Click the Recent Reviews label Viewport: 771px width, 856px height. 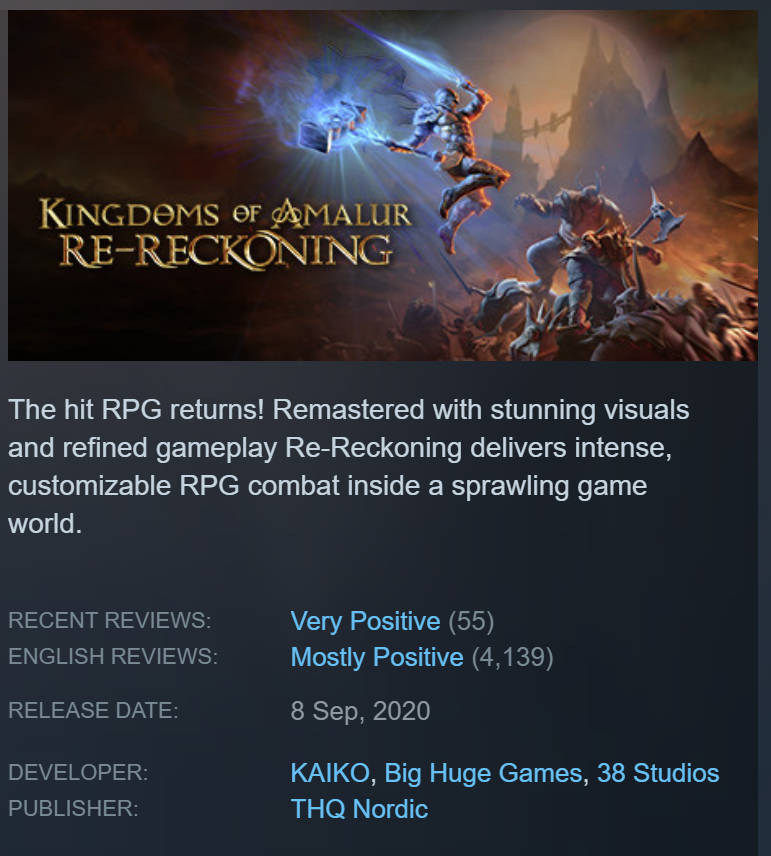click(x=110, y=620)
